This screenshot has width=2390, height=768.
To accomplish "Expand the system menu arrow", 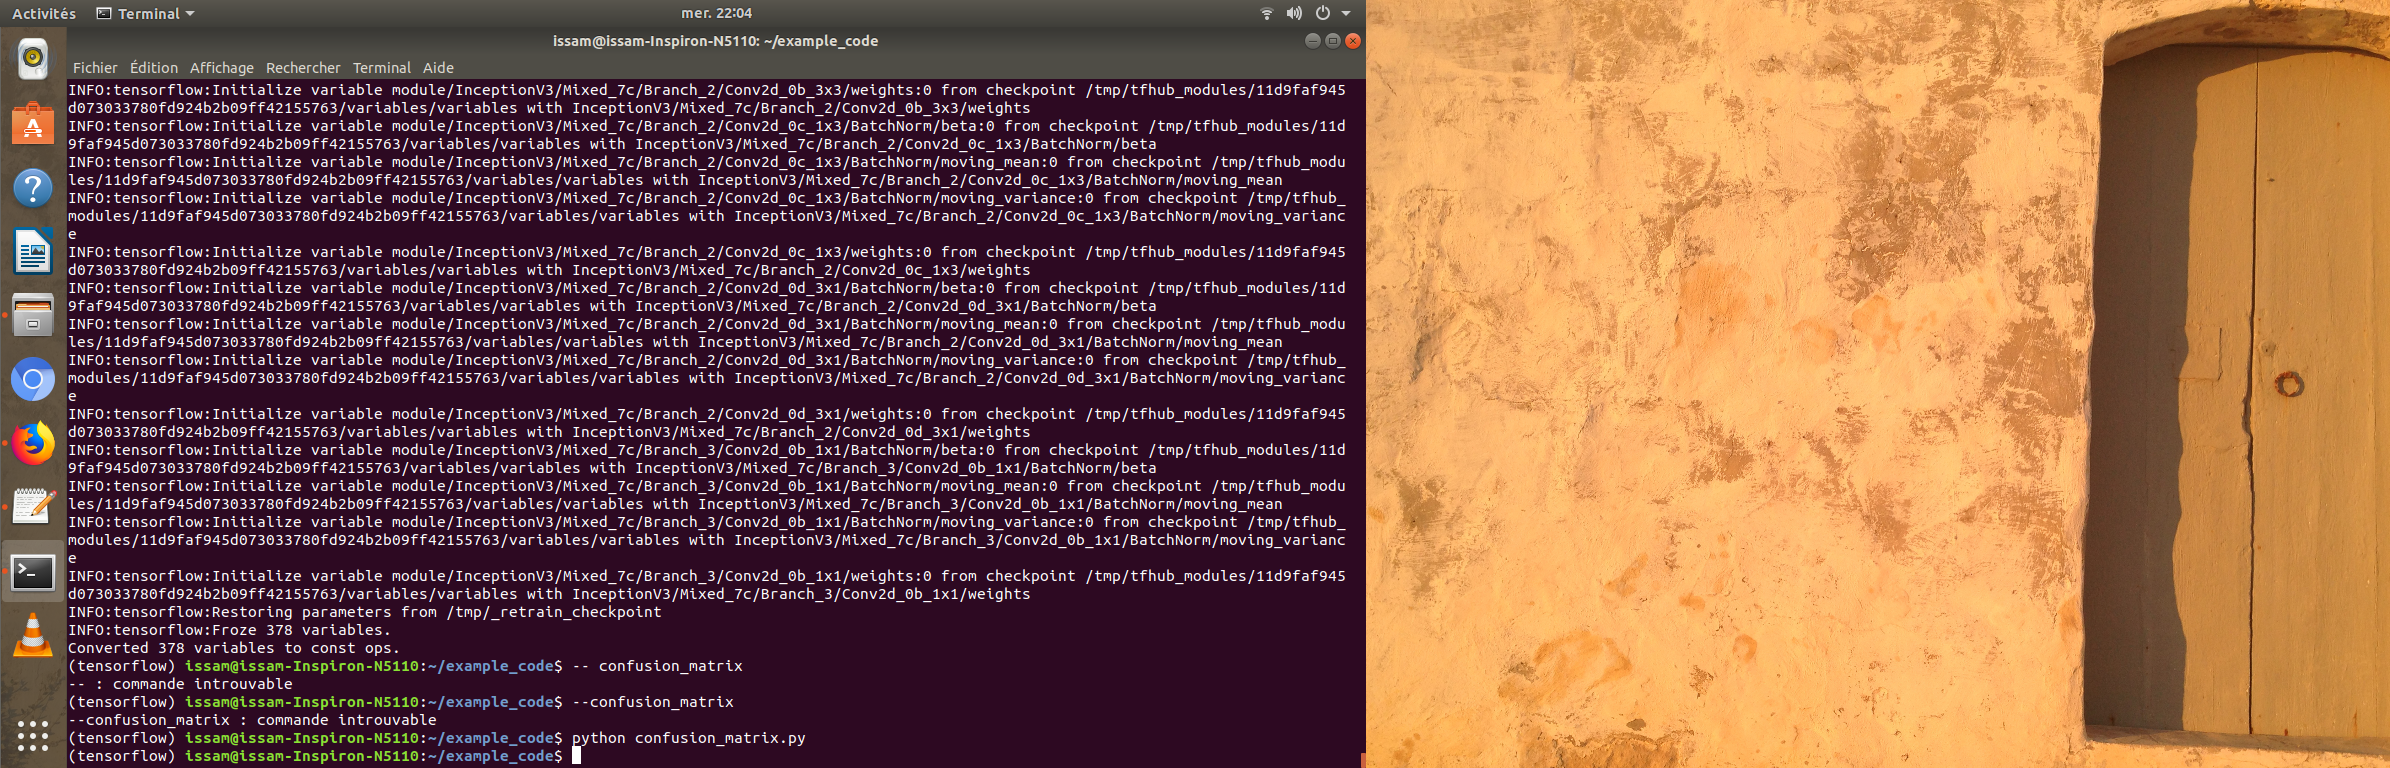I will 1346,14.
